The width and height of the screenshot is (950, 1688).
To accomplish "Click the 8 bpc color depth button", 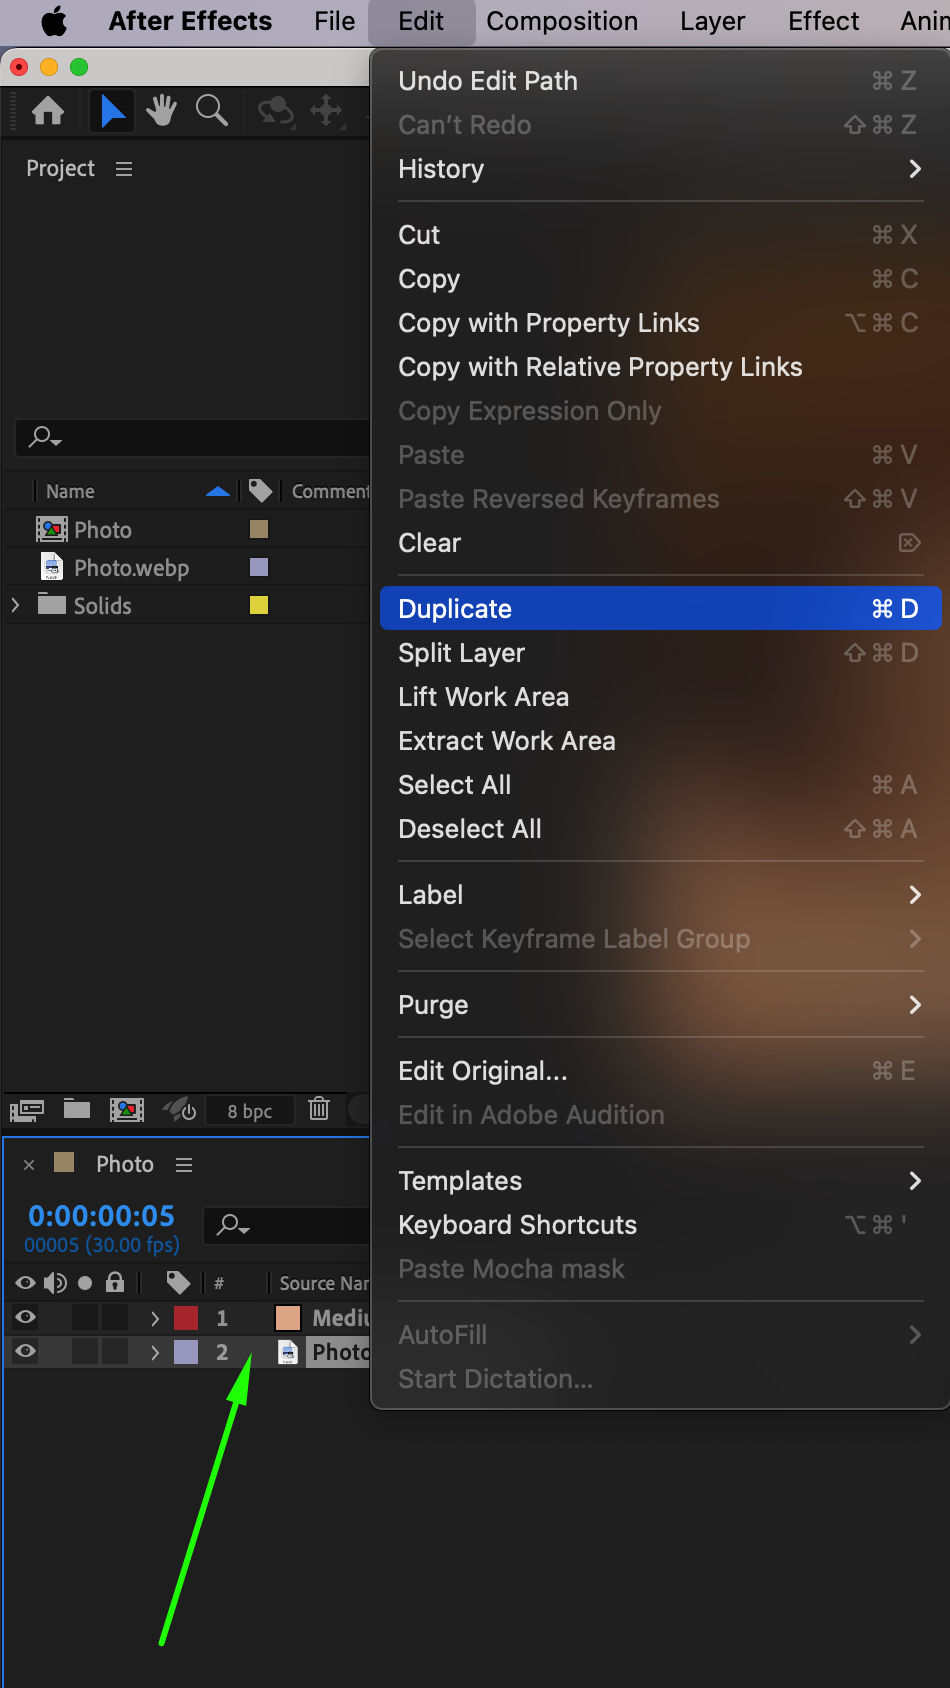I will [249, 1111].
